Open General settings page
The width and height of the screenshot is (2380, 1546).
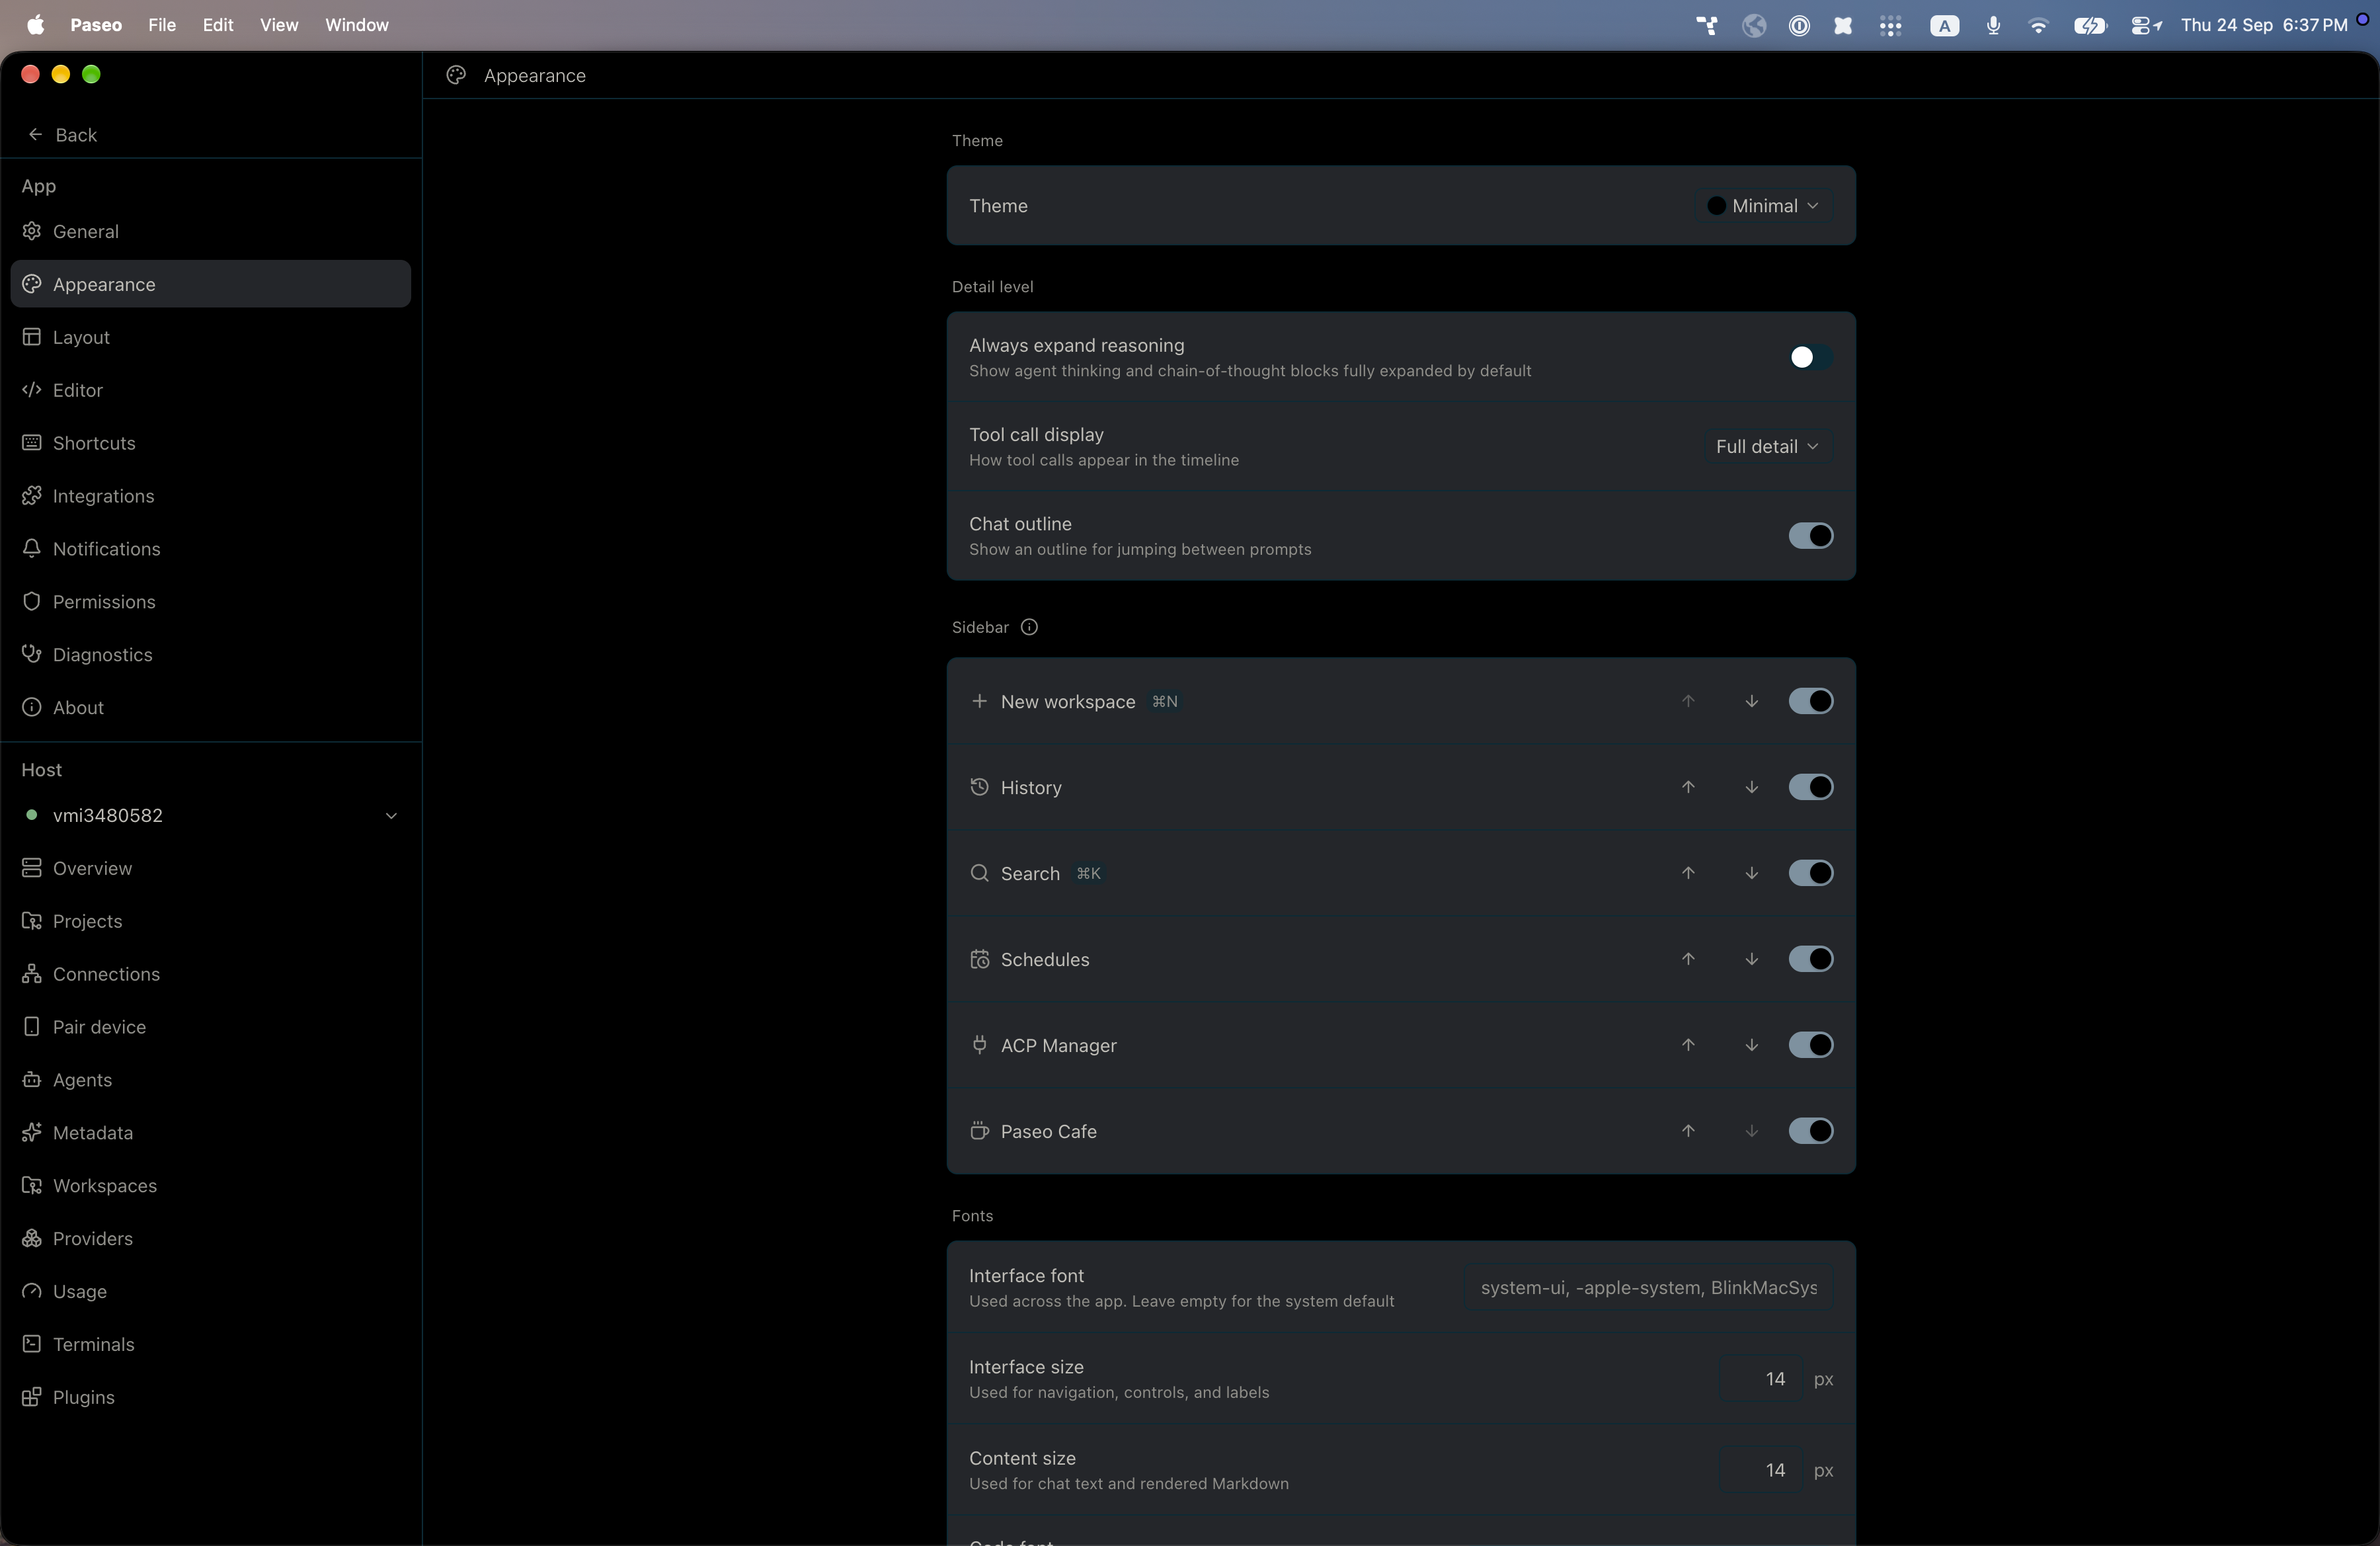[x=211, y=231]
